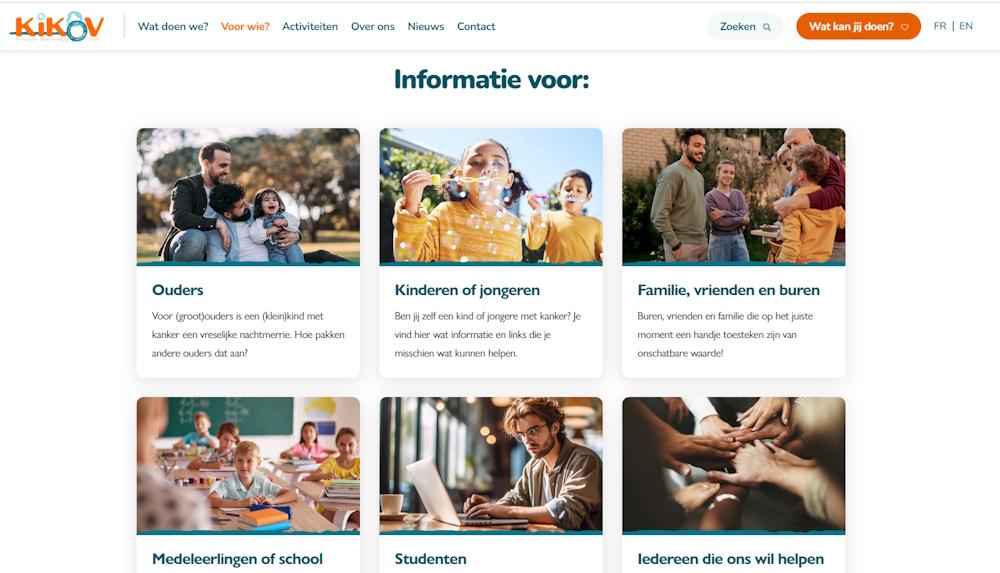Switch language to EN
The image size is (1000, 573).
tap(966, 26)
